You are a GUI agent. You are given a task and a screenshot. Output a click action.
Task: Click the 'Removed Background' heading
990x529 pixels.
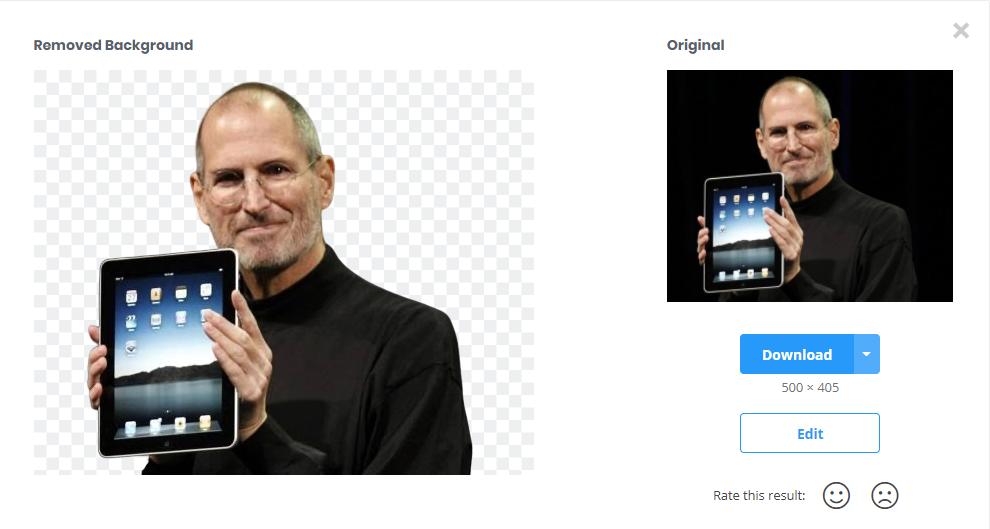point(113,45)
